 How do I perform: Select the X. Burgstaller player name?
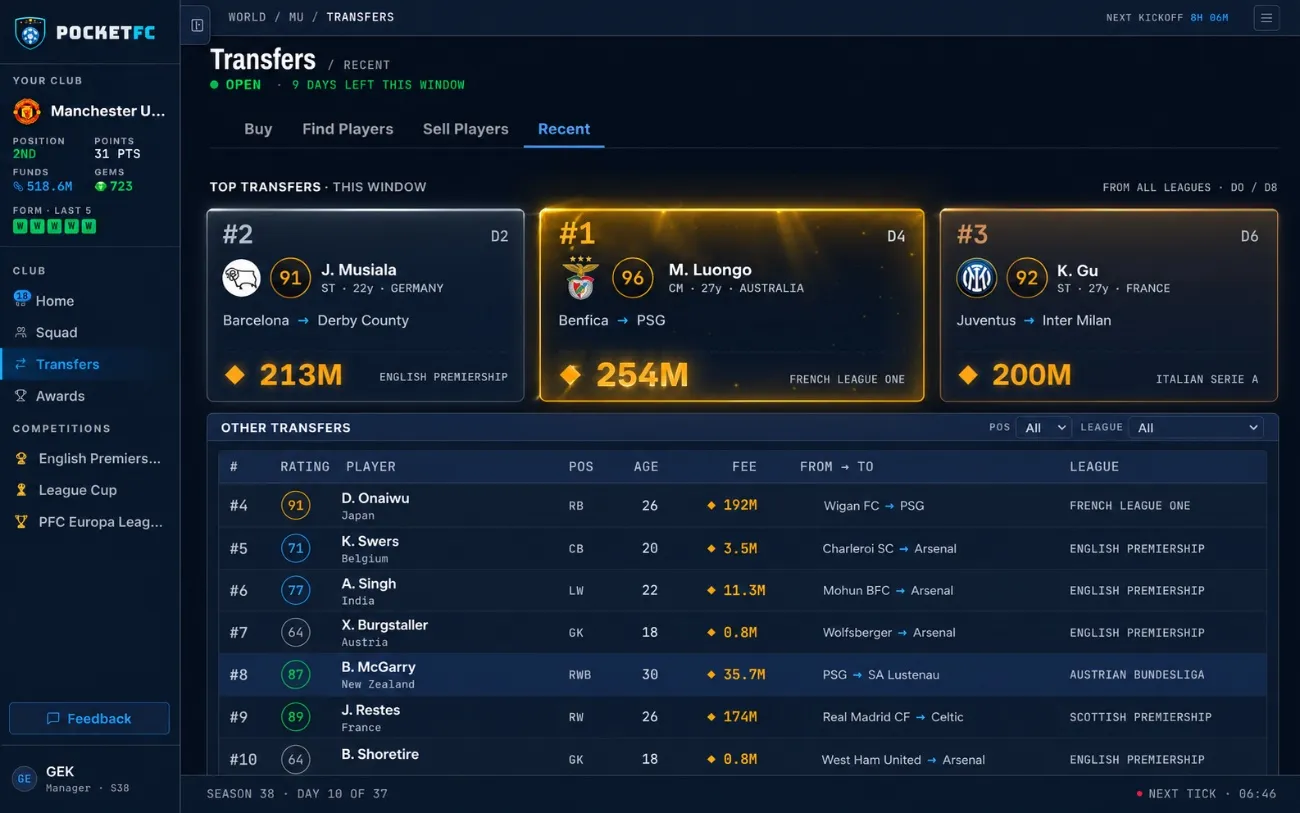point(385,625)
